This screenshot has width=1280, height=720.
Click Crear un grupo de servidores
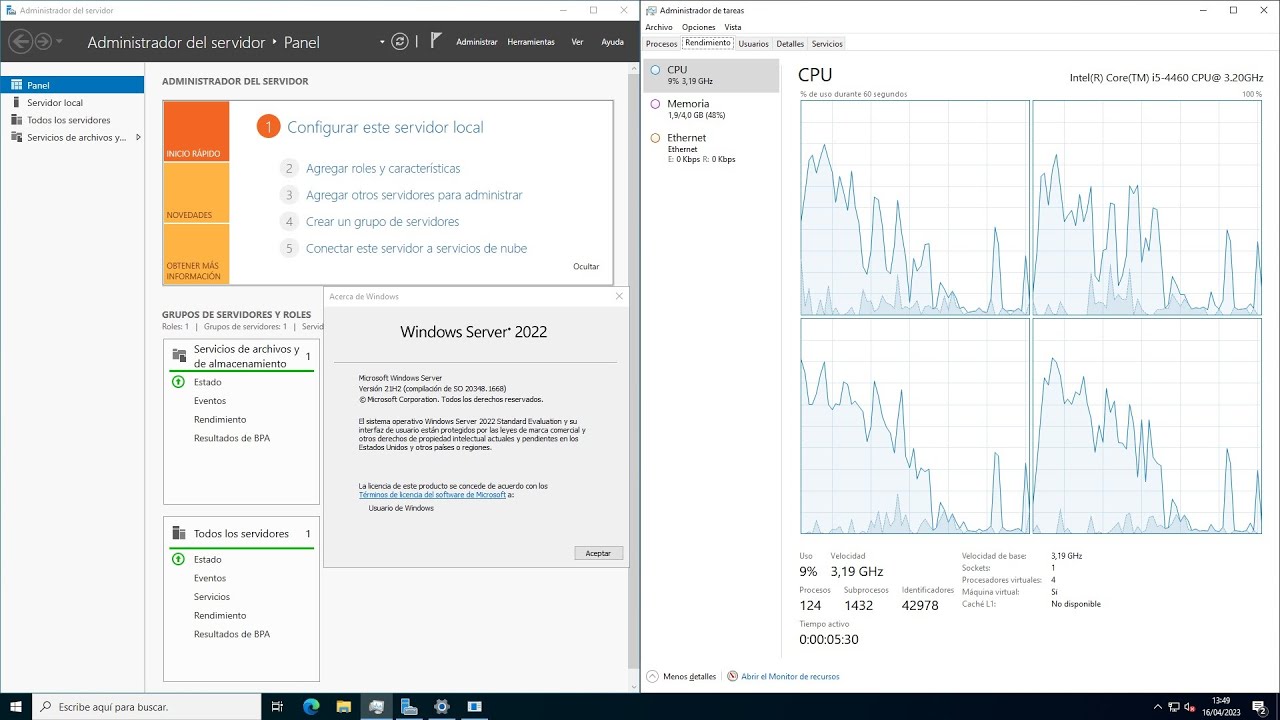382,222
